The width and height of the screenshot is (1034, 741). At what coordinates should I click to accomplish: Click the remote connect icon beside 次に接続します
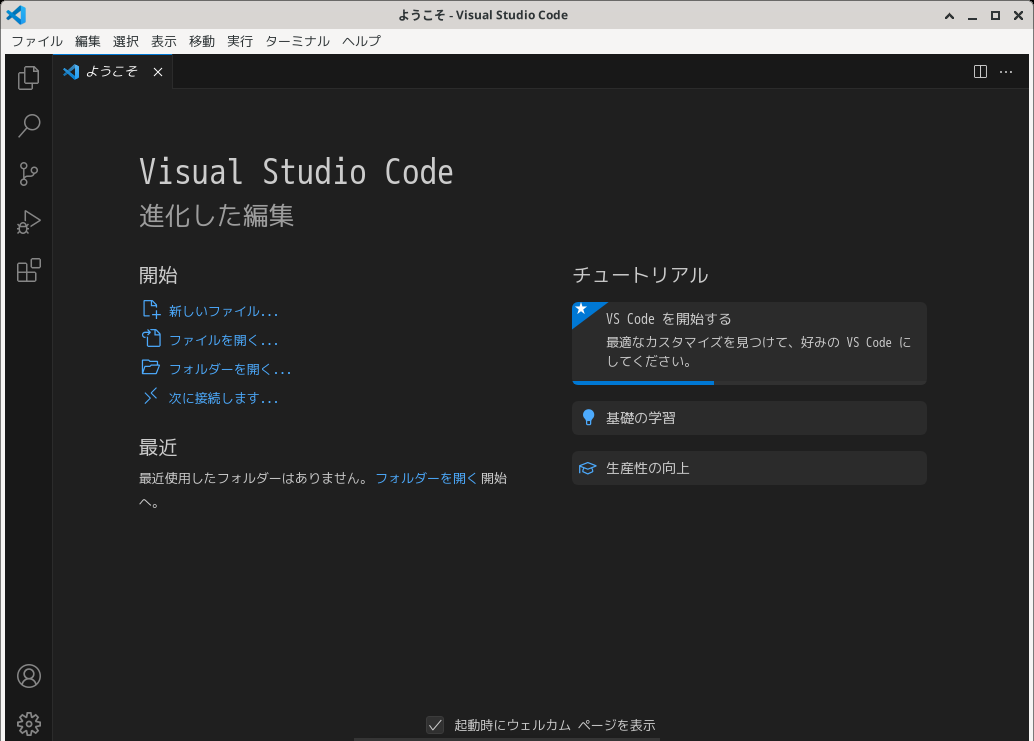tap(151, 396)
